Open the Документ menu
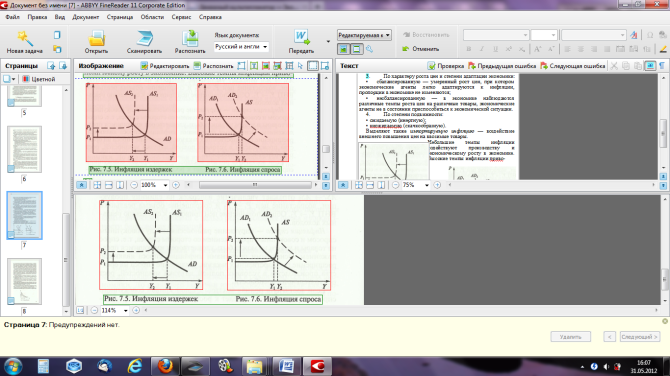The height and width of the screenshot is (376, 670). (85, 17)
